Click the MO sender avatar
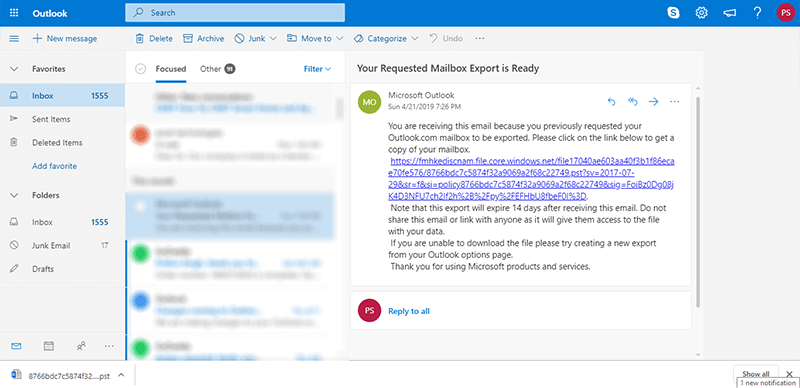This screenshot has height=388, width=800. pyautogui.click(x=369, y=102)
